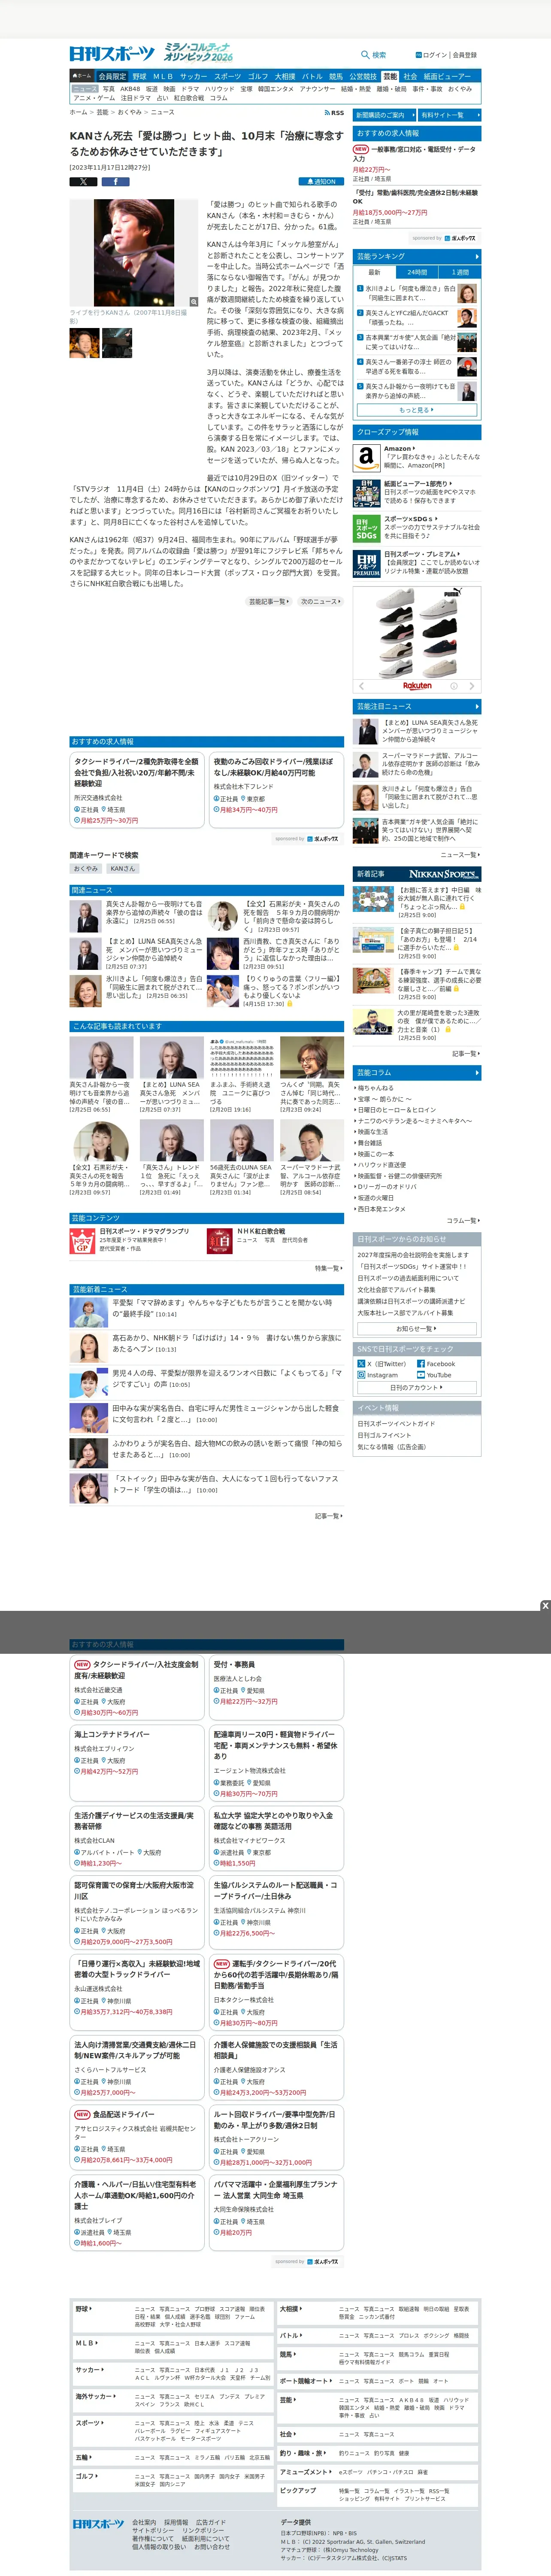The width and height of the screenshot is (551, 2576).
Task: Switch ranking to the 24時間 tab
Action: coord(417,272)
